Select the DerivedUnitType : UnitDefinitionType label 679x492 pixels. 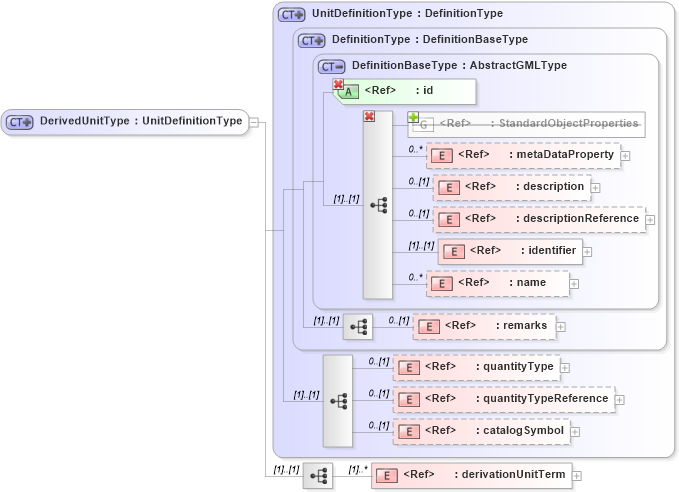pyautogui.click(x=141, y=121)
